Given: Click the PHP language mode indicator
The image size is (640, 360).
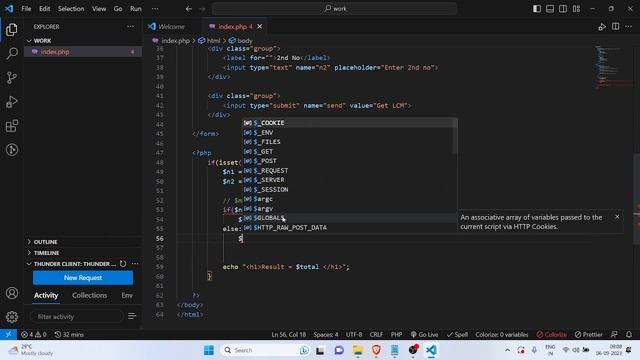Looking at the screenshot, I should click(396, 334).
